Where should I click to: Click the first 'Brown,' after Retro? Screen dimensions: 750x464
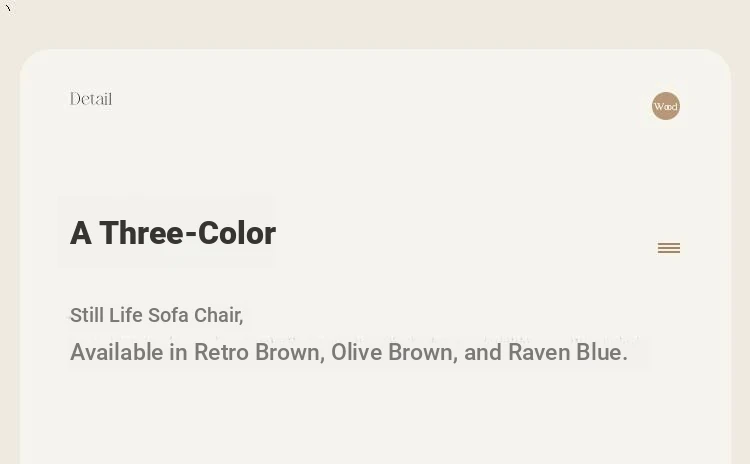(x=290, y=353)
